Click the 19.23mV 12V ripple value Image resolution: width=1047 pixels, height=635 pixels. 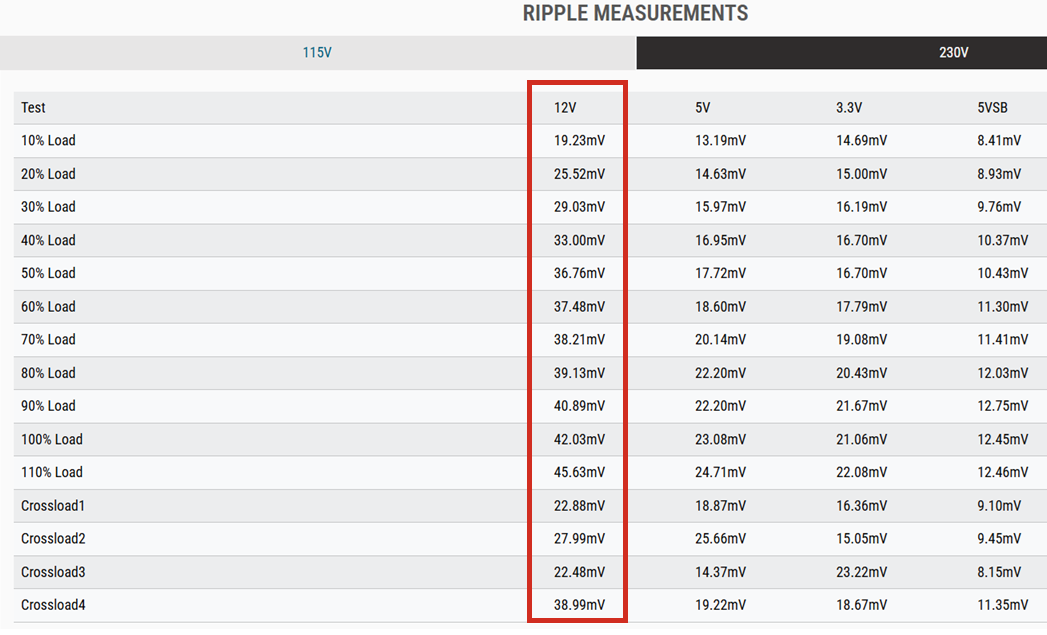tap(579, 140)
